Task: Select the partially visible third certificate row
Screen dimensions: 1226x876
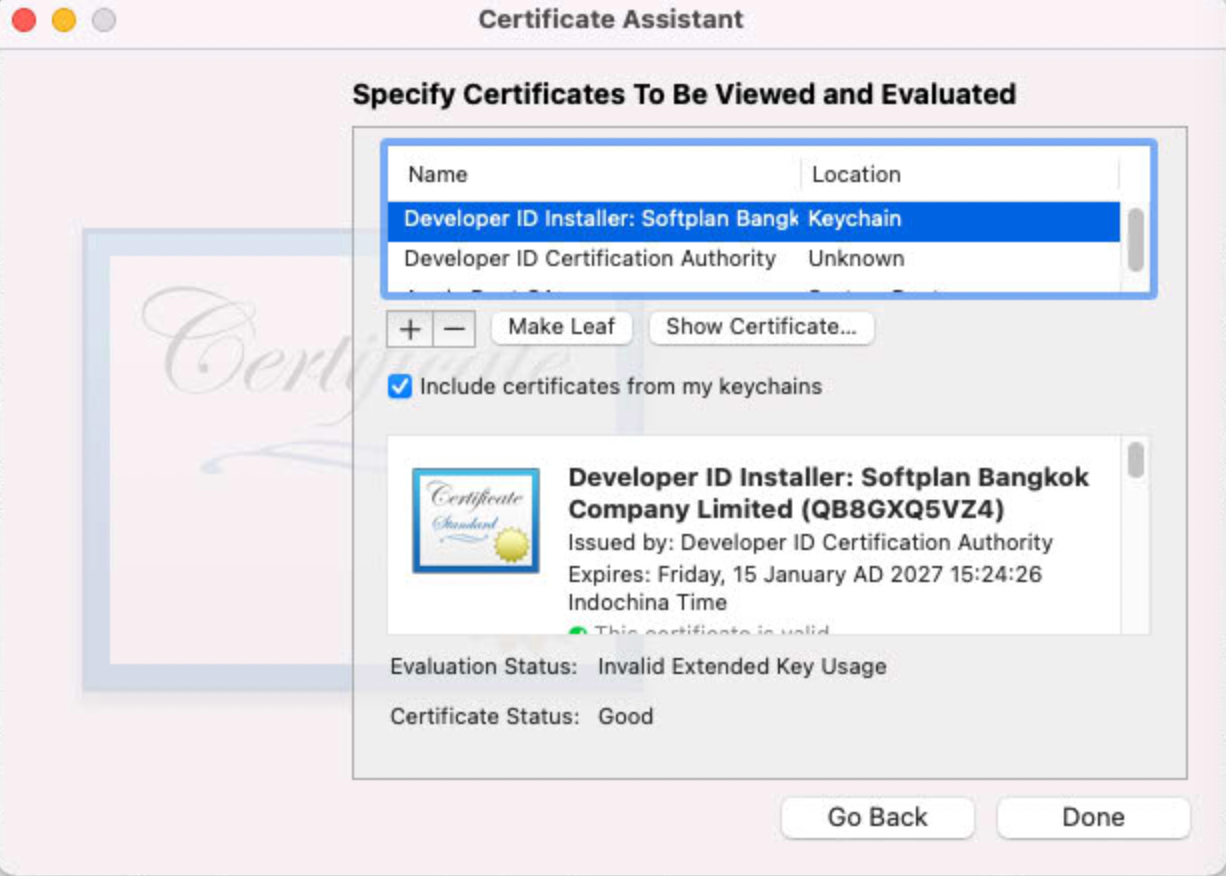Action: (x=600, y=291)
